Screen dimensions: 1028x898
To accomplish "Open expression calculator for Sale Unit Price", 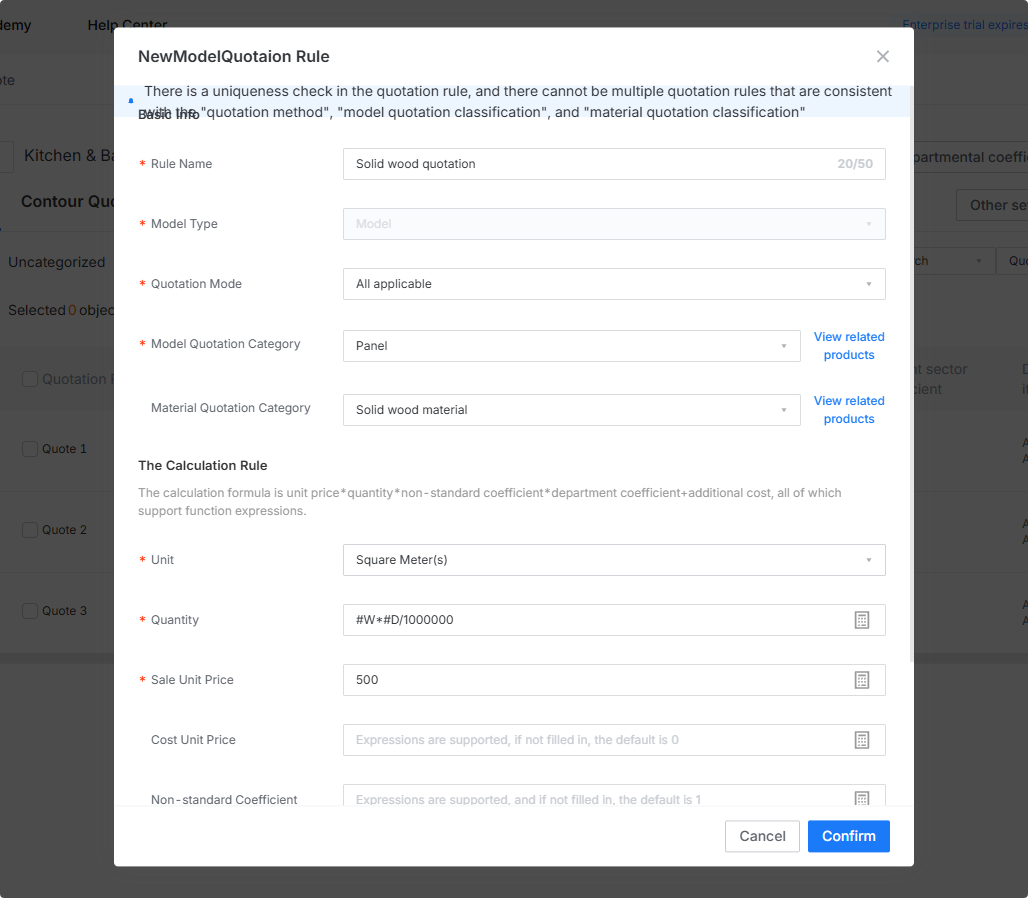I will (861, 680).
